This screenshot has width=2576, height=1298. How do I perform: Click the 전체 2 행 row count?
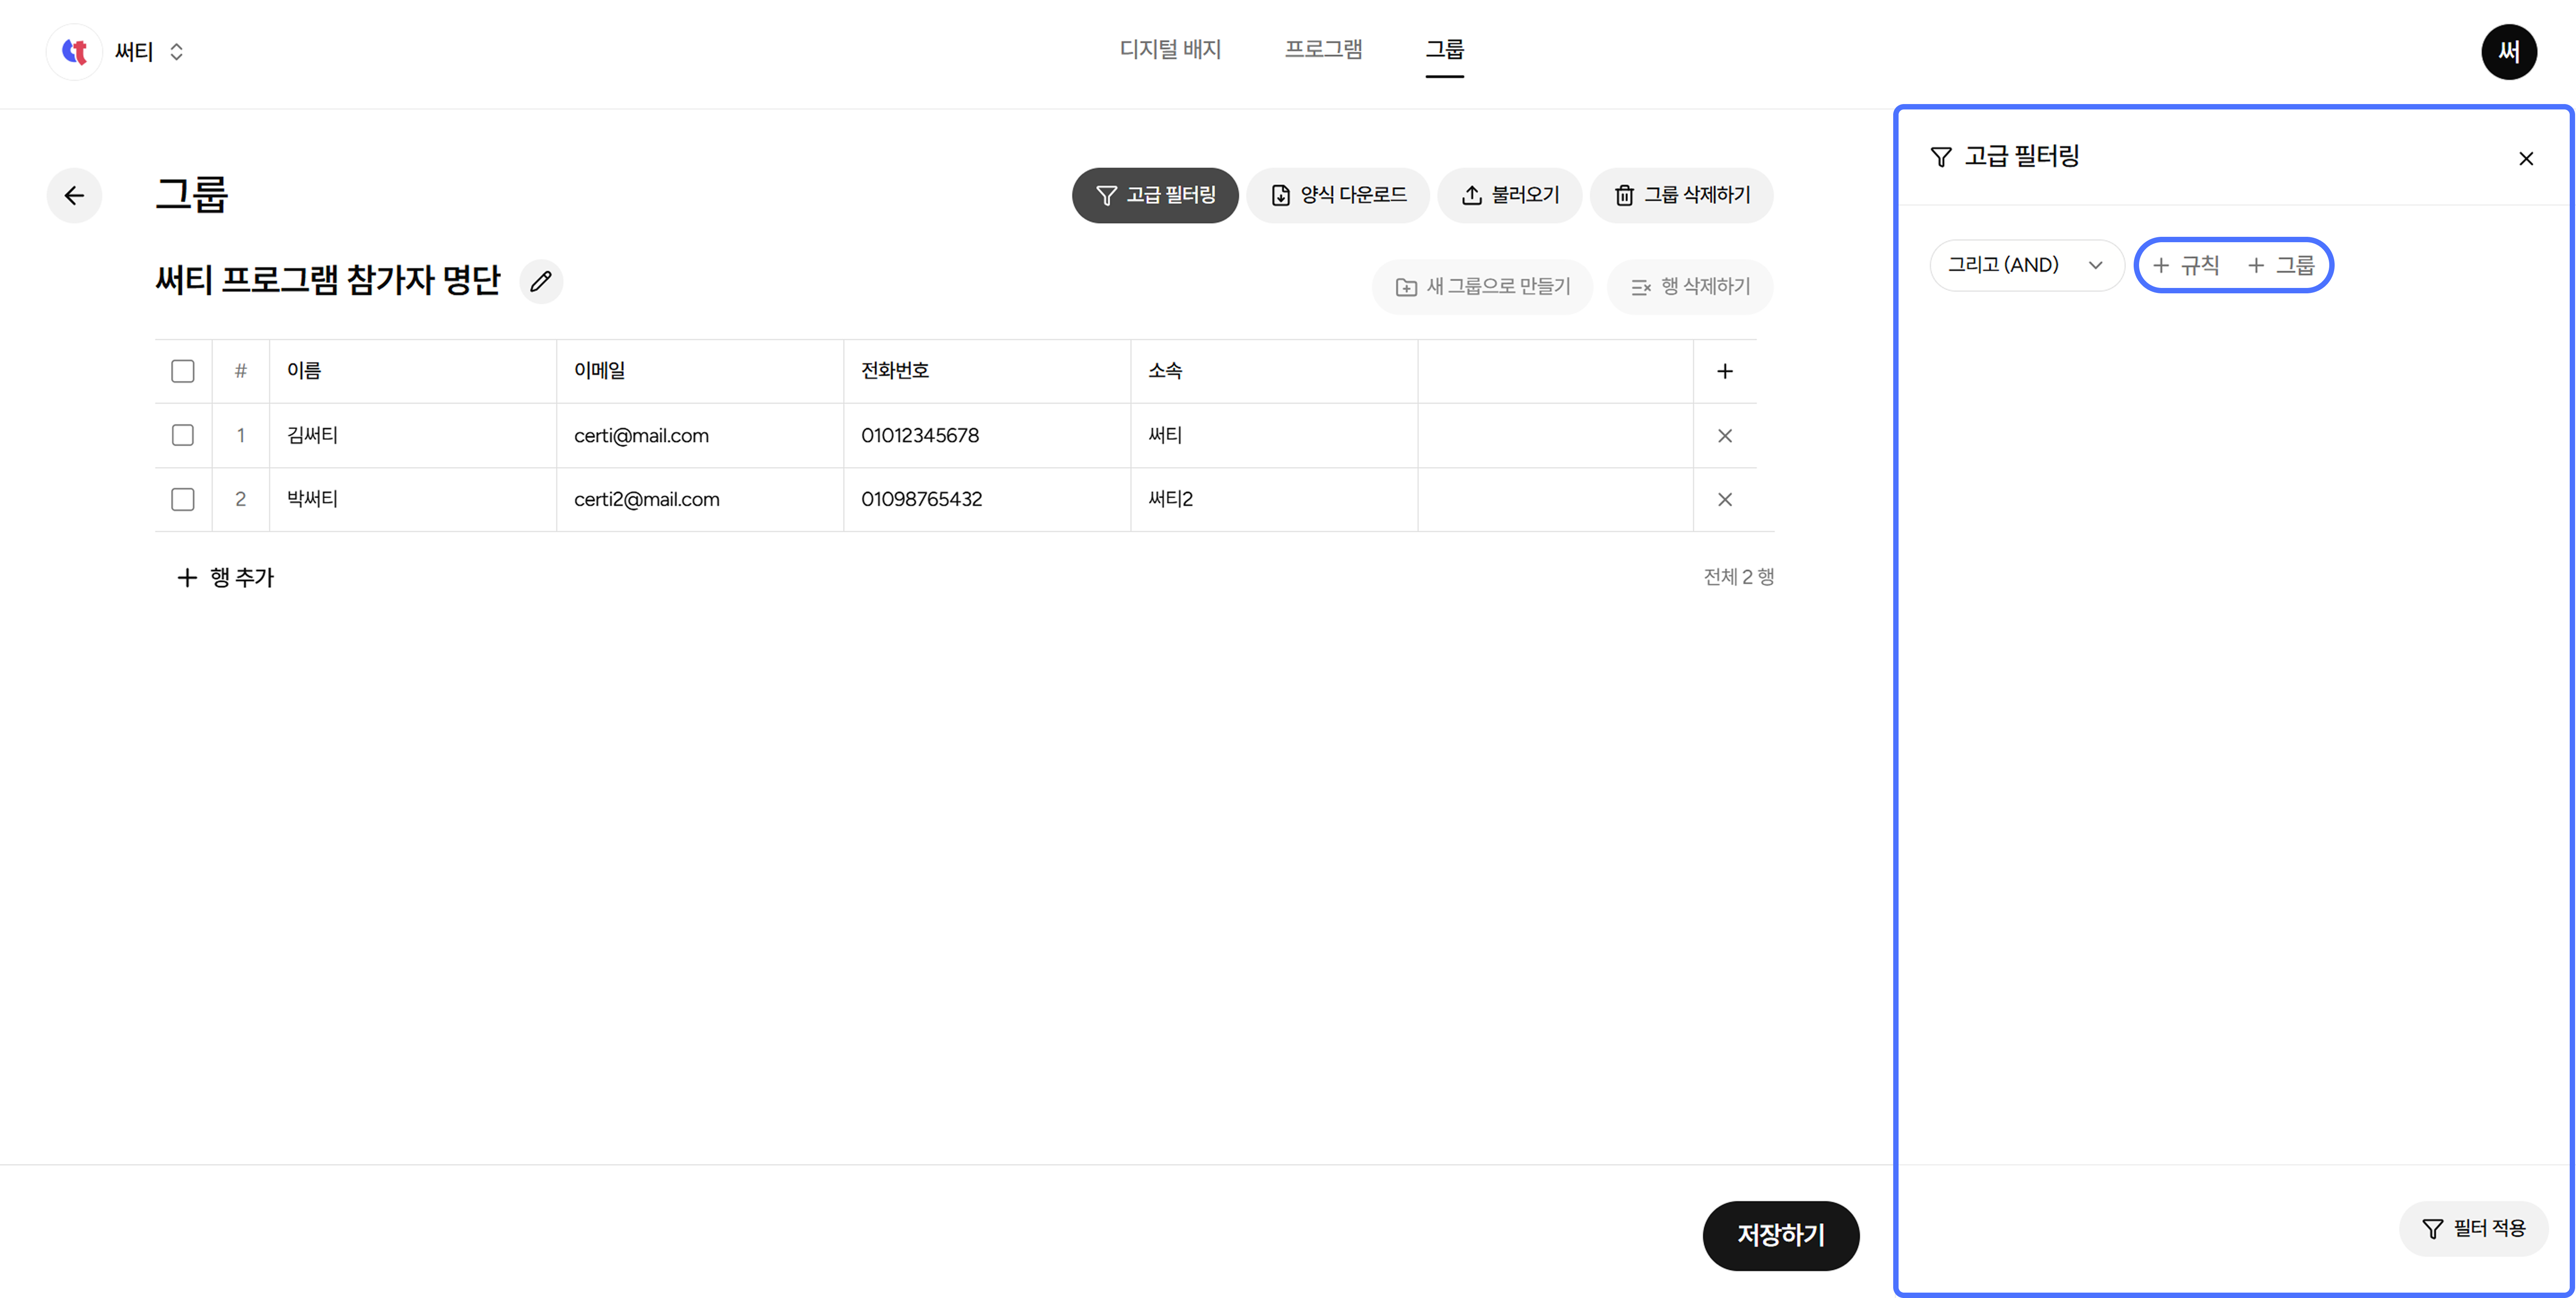coord(1738,577)
